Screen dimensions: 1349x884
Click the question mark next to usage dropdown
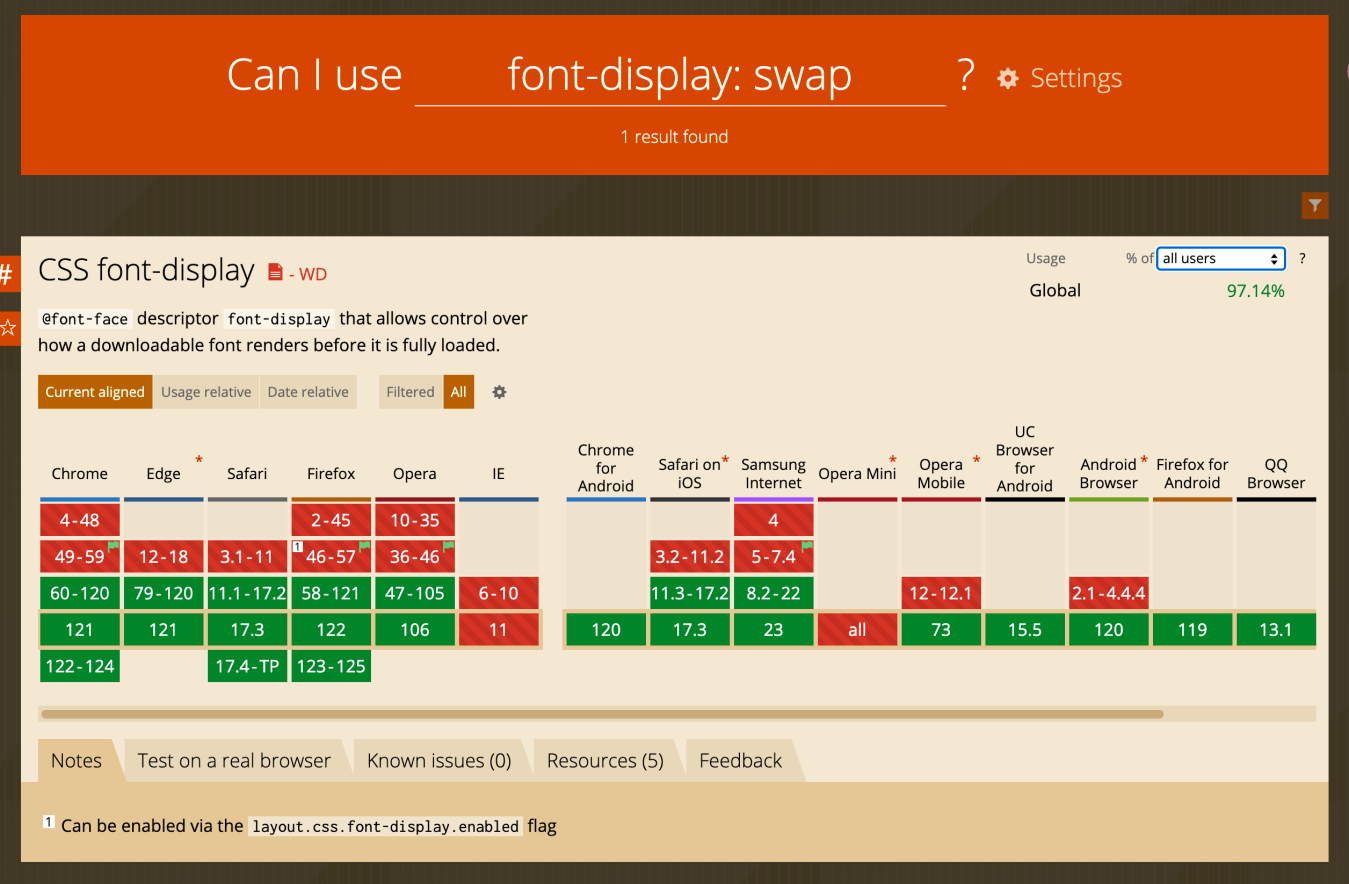[1302, 258]
